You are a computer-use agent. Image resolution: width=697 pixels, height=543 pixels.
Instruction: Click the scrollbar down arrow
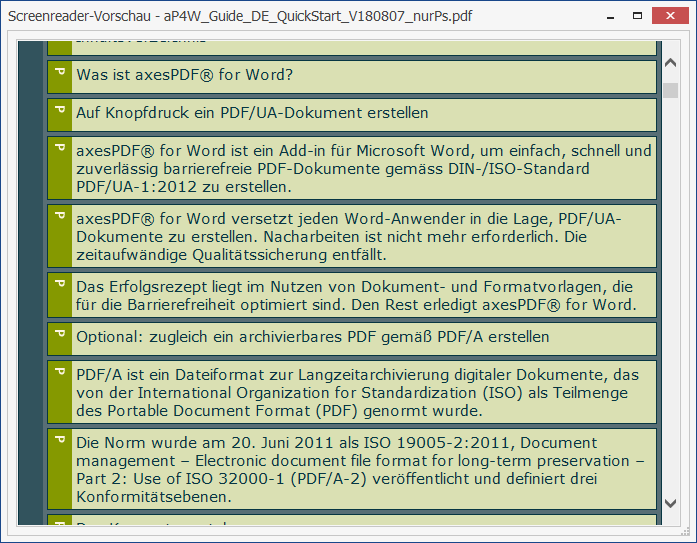coord(670,503)
